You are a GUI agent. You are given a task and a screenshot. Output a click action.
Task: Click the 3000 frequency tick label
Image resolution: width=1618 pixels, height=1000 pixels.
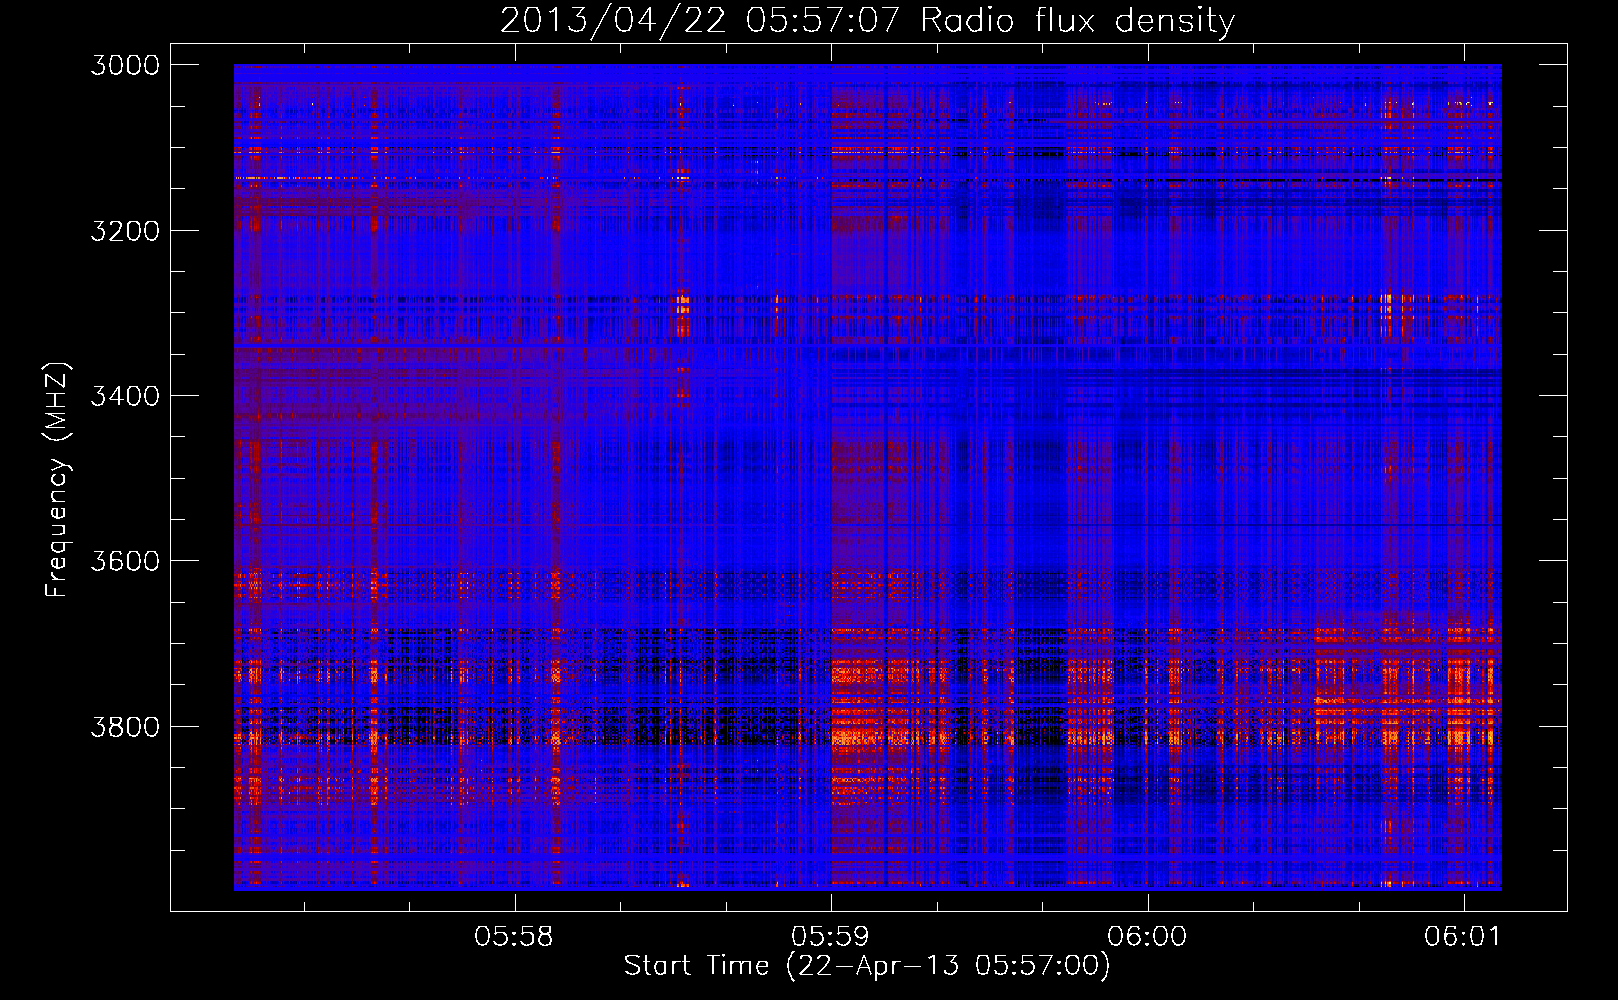(125, 65)
